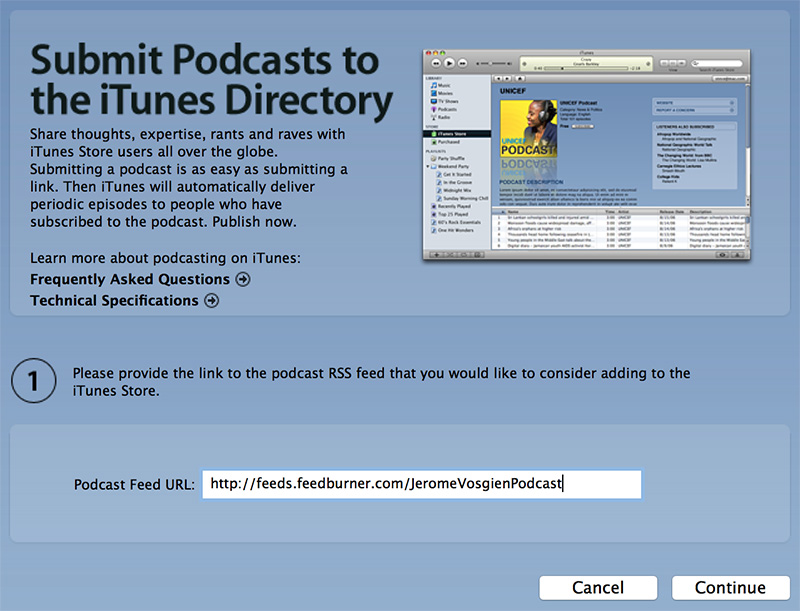Click the iTunes window preview image
This screenshot has height=611, width=800.
(x=587, y=155)
